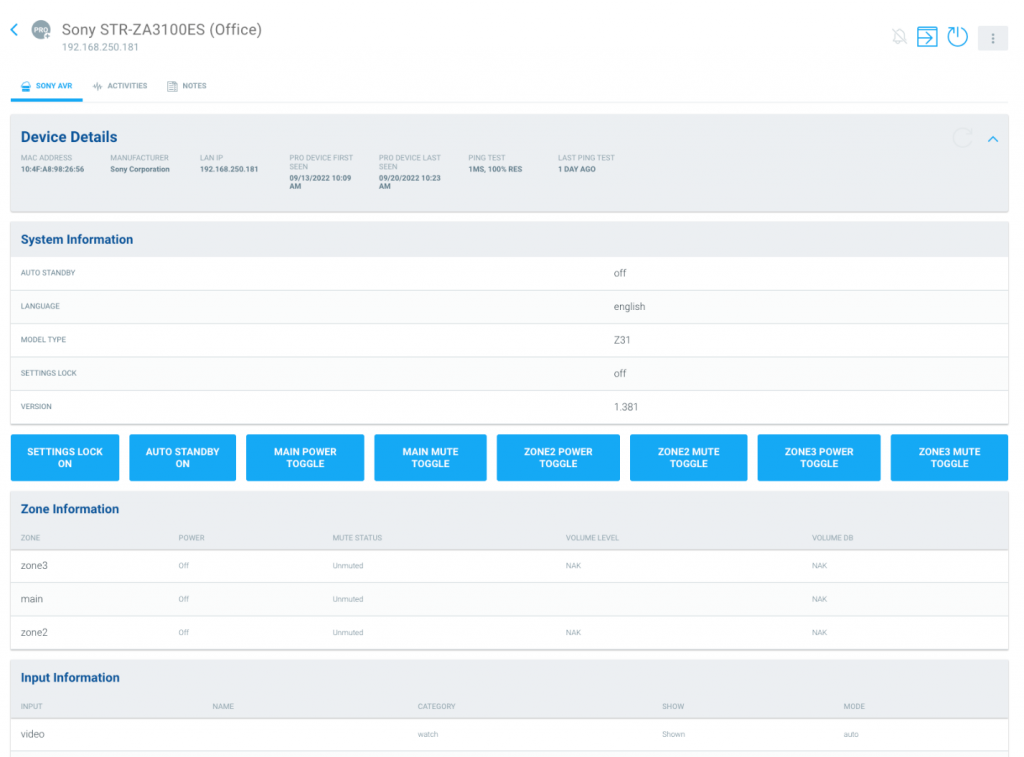Click the Mode column header in Input Information
This screenshot has width=1024, height=757.
pyautogui.click(x=854, y=707)
